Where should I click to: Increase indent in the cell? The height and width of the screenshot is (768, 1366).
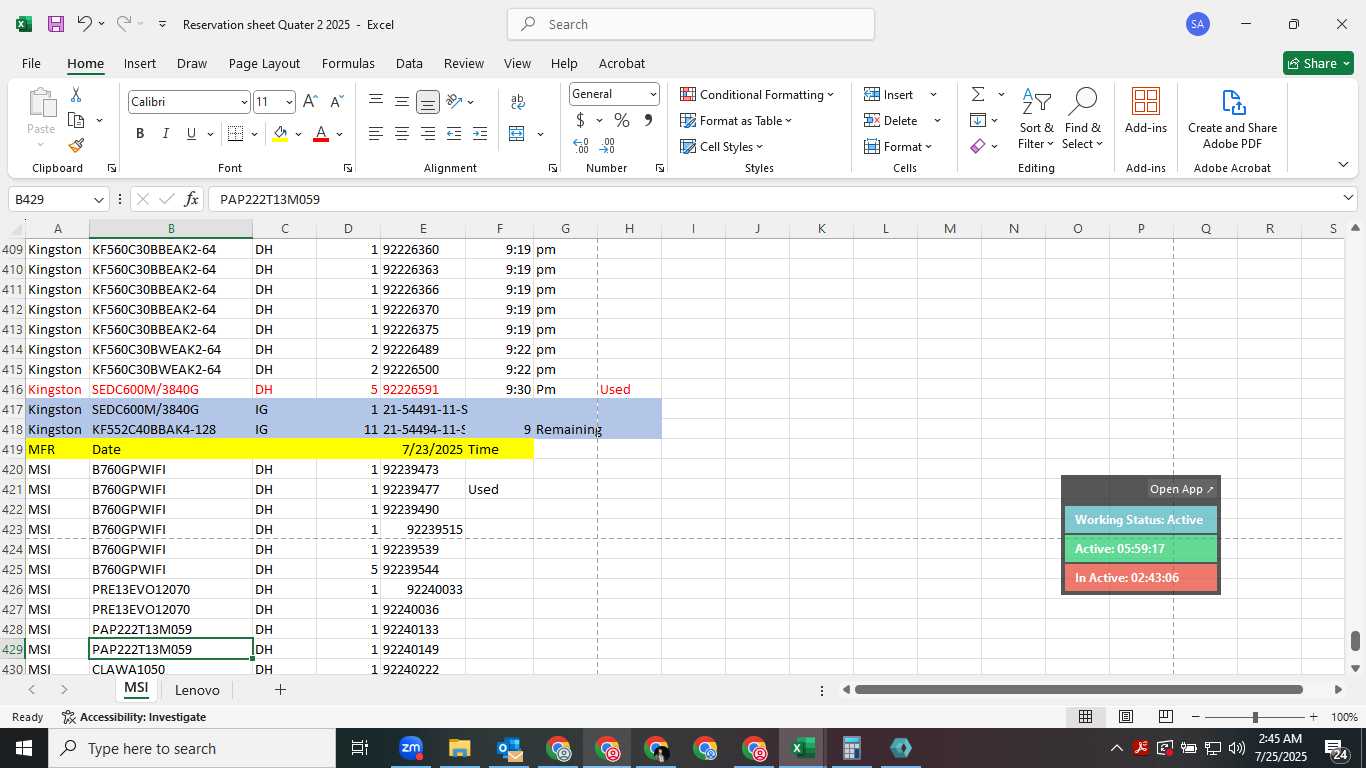(480, 134)
